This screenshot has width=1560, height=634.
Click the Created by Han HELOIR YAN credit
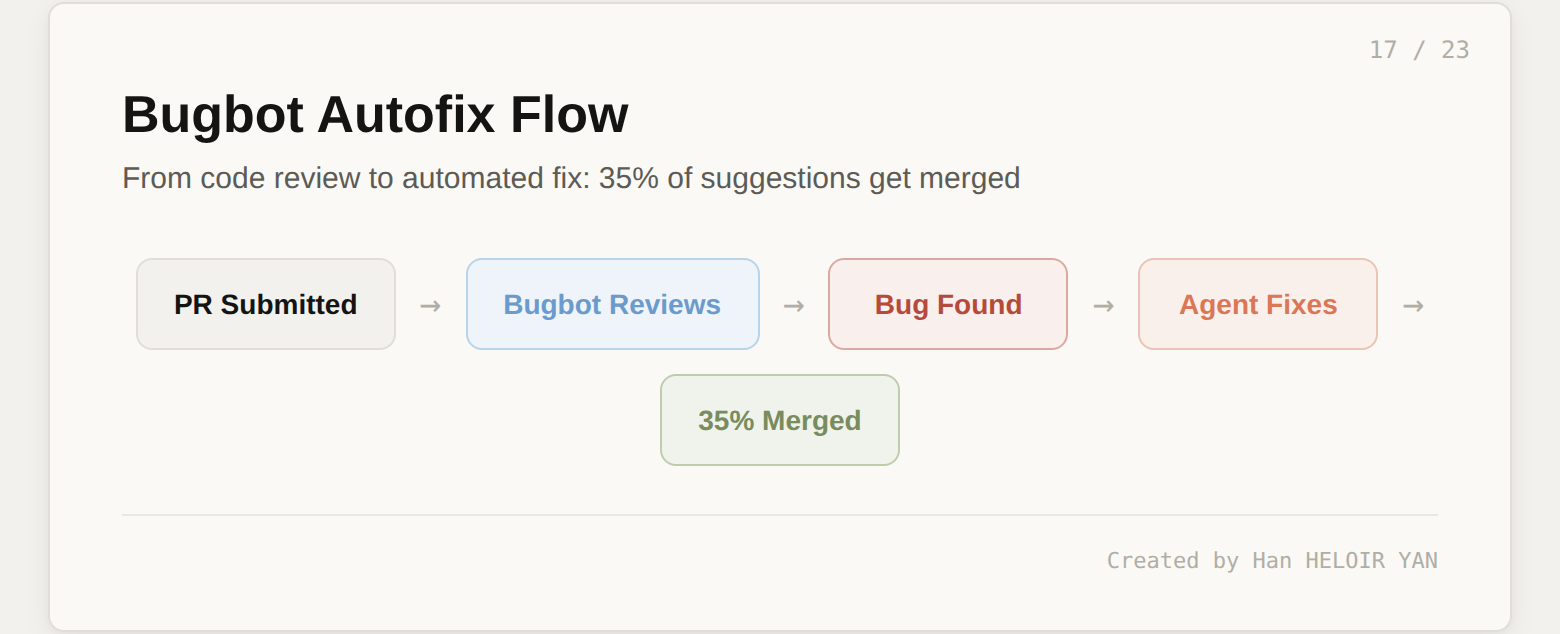click(1271, 560)
